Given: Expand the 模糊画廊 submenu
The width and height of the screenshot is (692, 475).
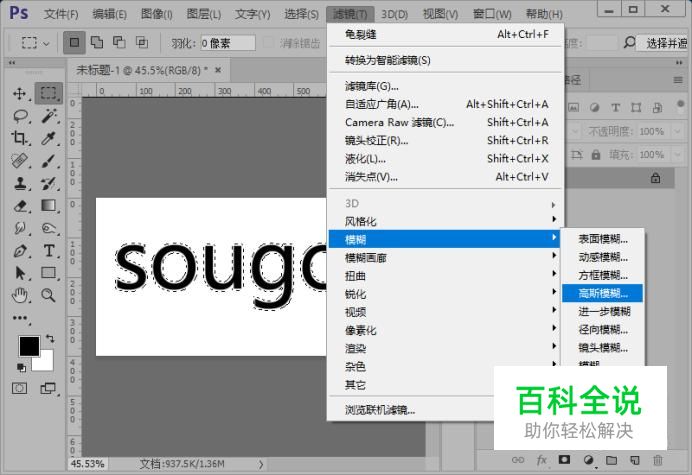Looking at the screenshot, I should tap(446, 257).
